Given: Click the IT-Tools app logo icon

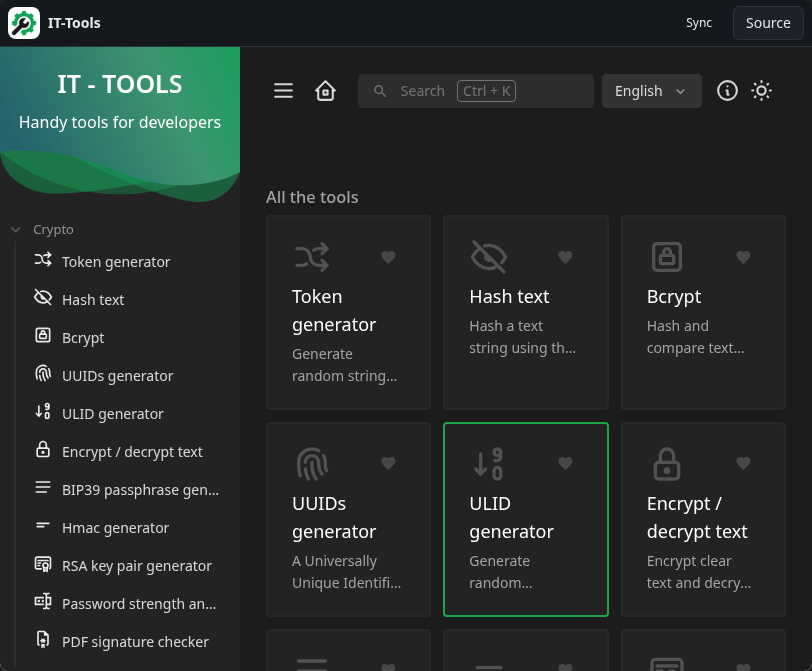Looking at the screenshot, I should 24,23.
